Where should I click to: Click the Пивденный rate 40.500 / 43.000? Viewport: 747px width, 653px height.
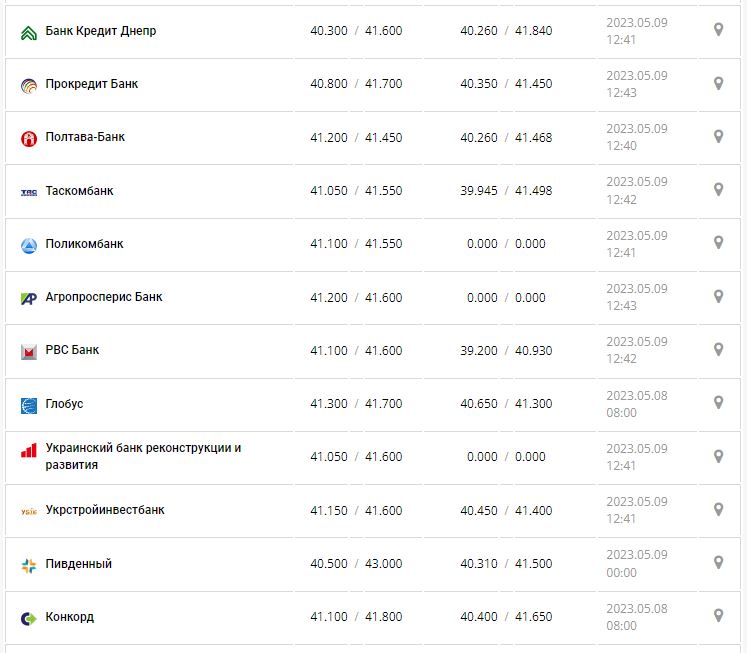pos(356,564)
